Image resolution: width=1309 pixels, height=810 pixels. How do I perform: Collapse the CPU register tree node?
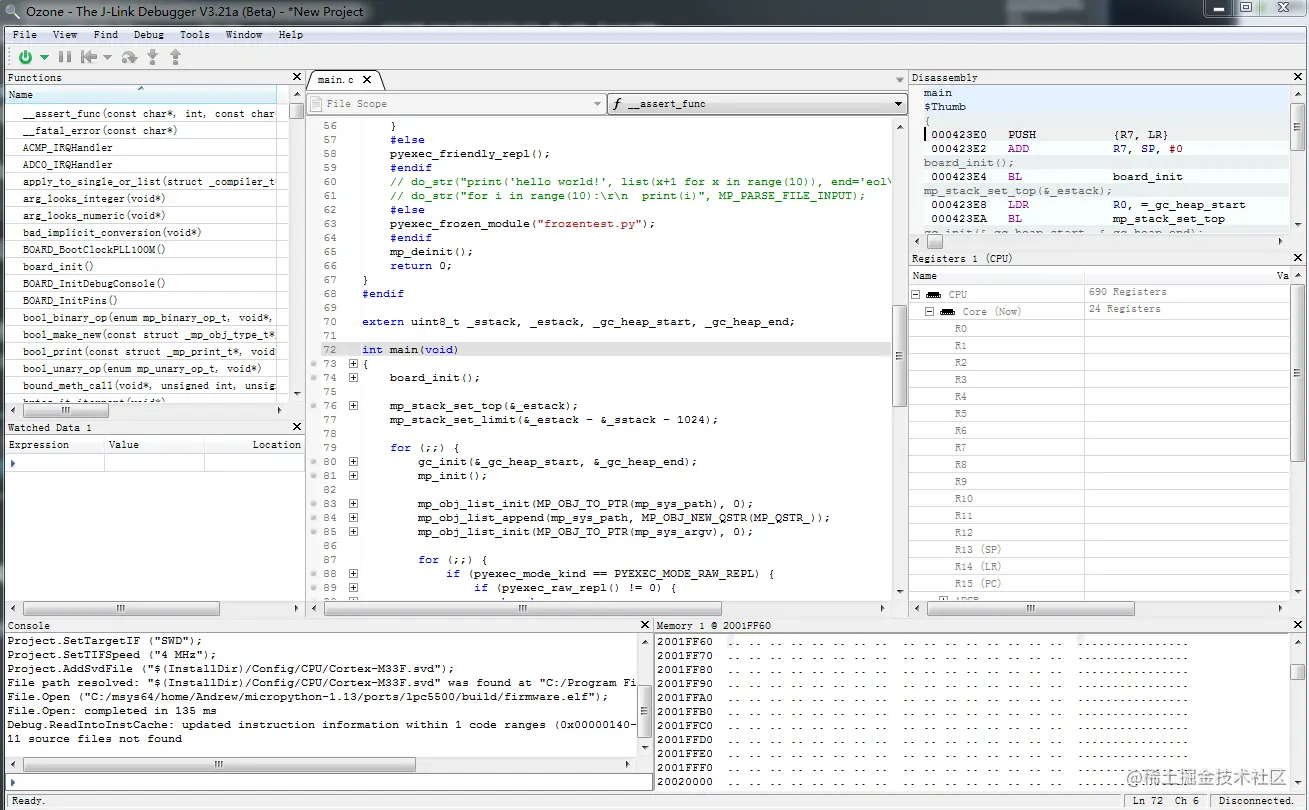click(x=916, y=295)
